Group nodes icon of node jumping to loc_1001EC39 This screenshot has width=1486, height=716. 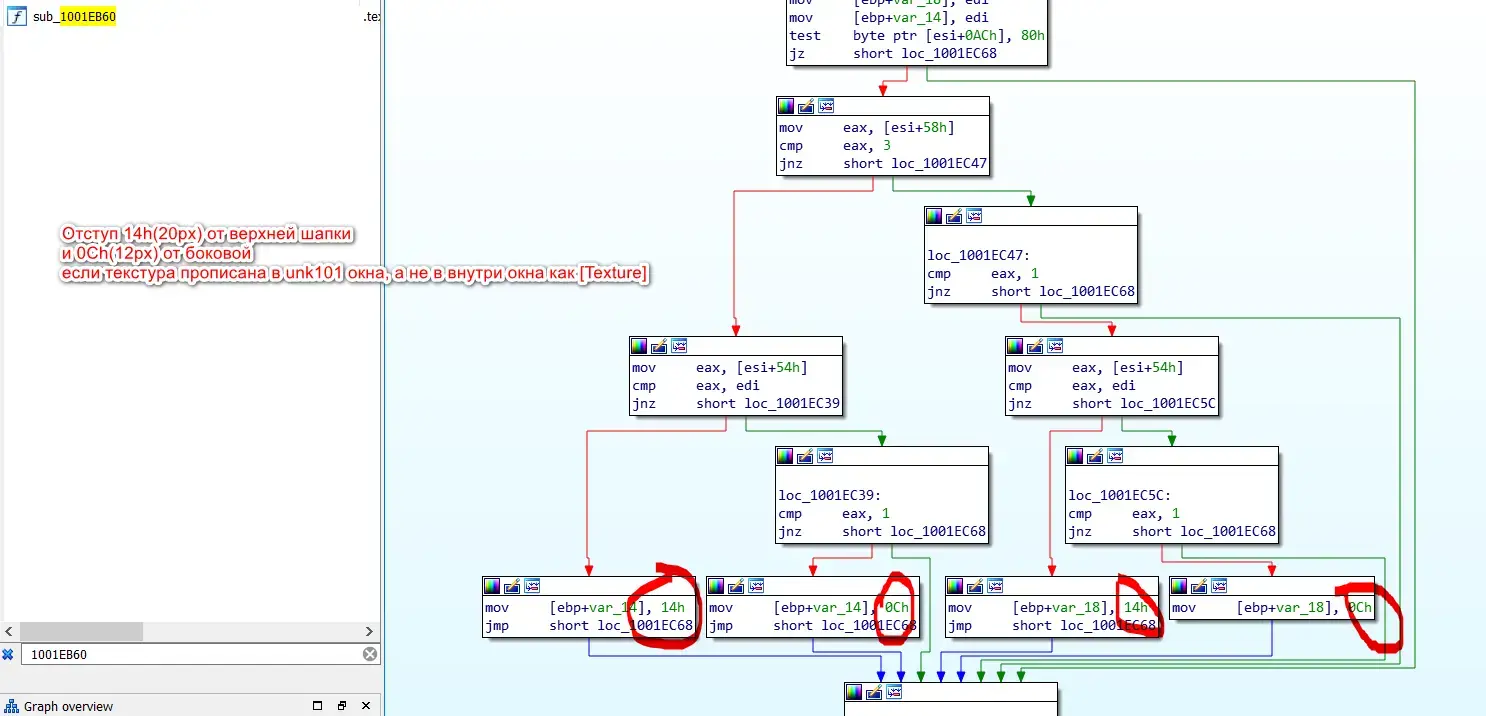click(679, 346)
